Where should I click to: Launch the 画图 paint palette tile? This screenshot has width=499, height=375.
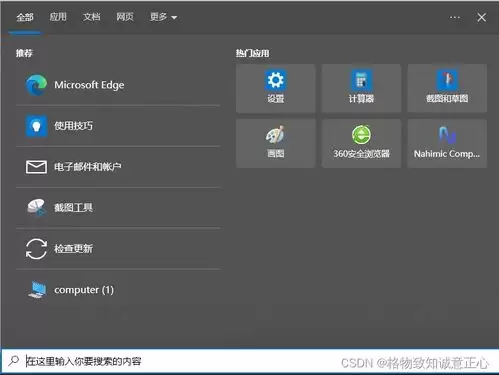click(276, 143)
